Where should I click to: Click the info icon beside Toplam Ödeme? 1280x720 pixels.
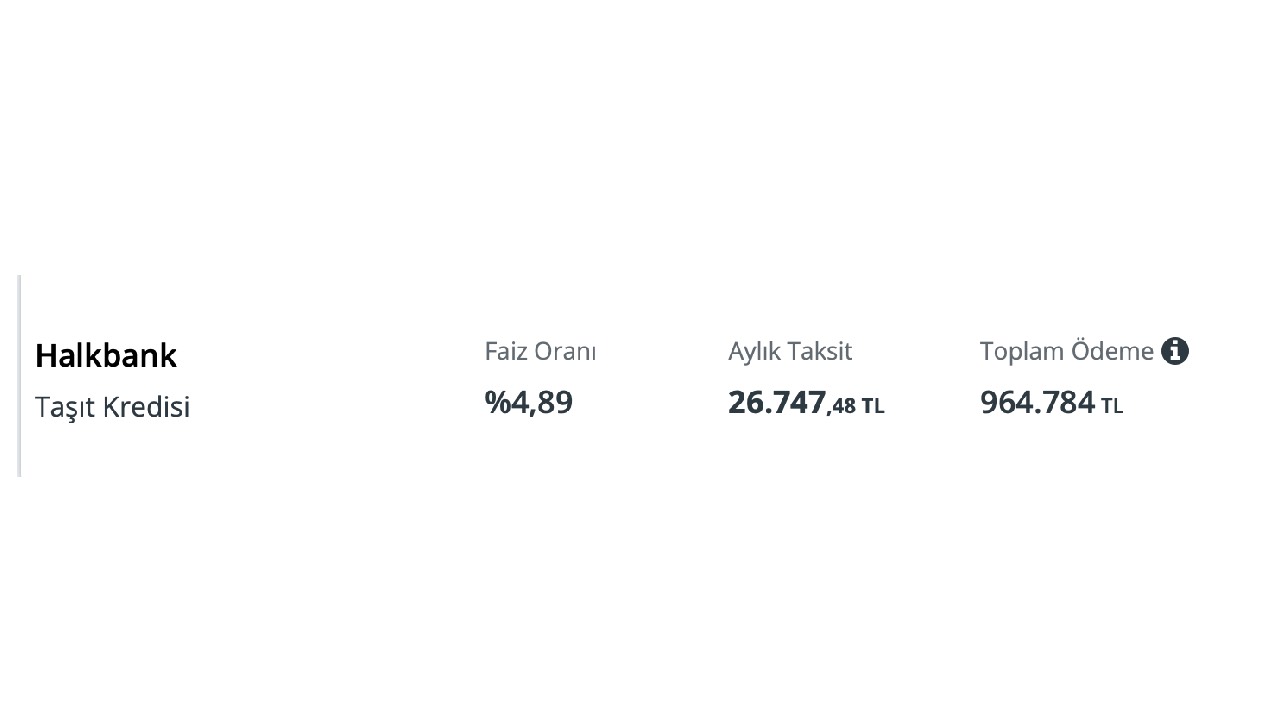[x=1175, y=351]
